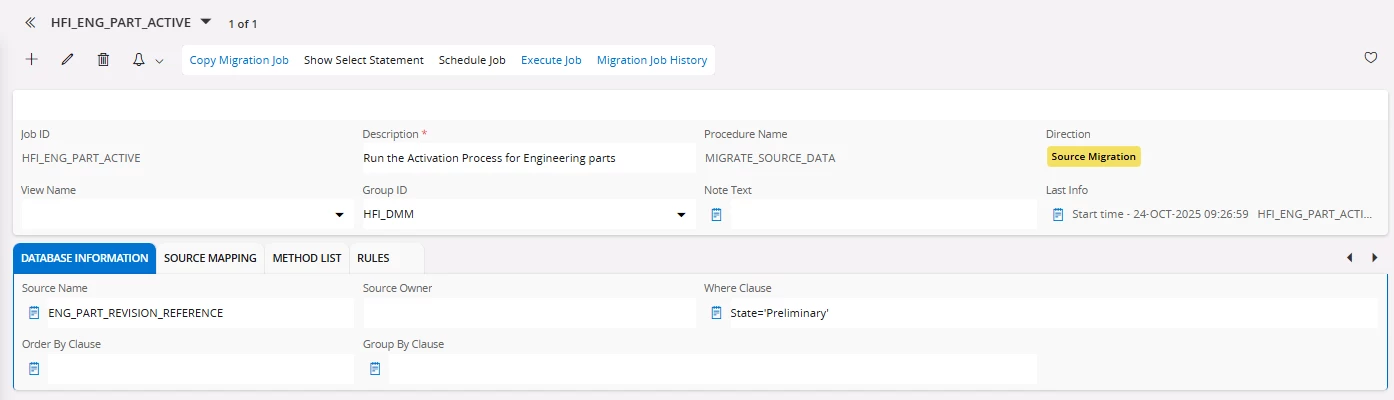The image size is (1394, 400).
Task: Expand the HFI_ENG_PART_ACTIVE record selector arrow
Action: tap(206, 21)
